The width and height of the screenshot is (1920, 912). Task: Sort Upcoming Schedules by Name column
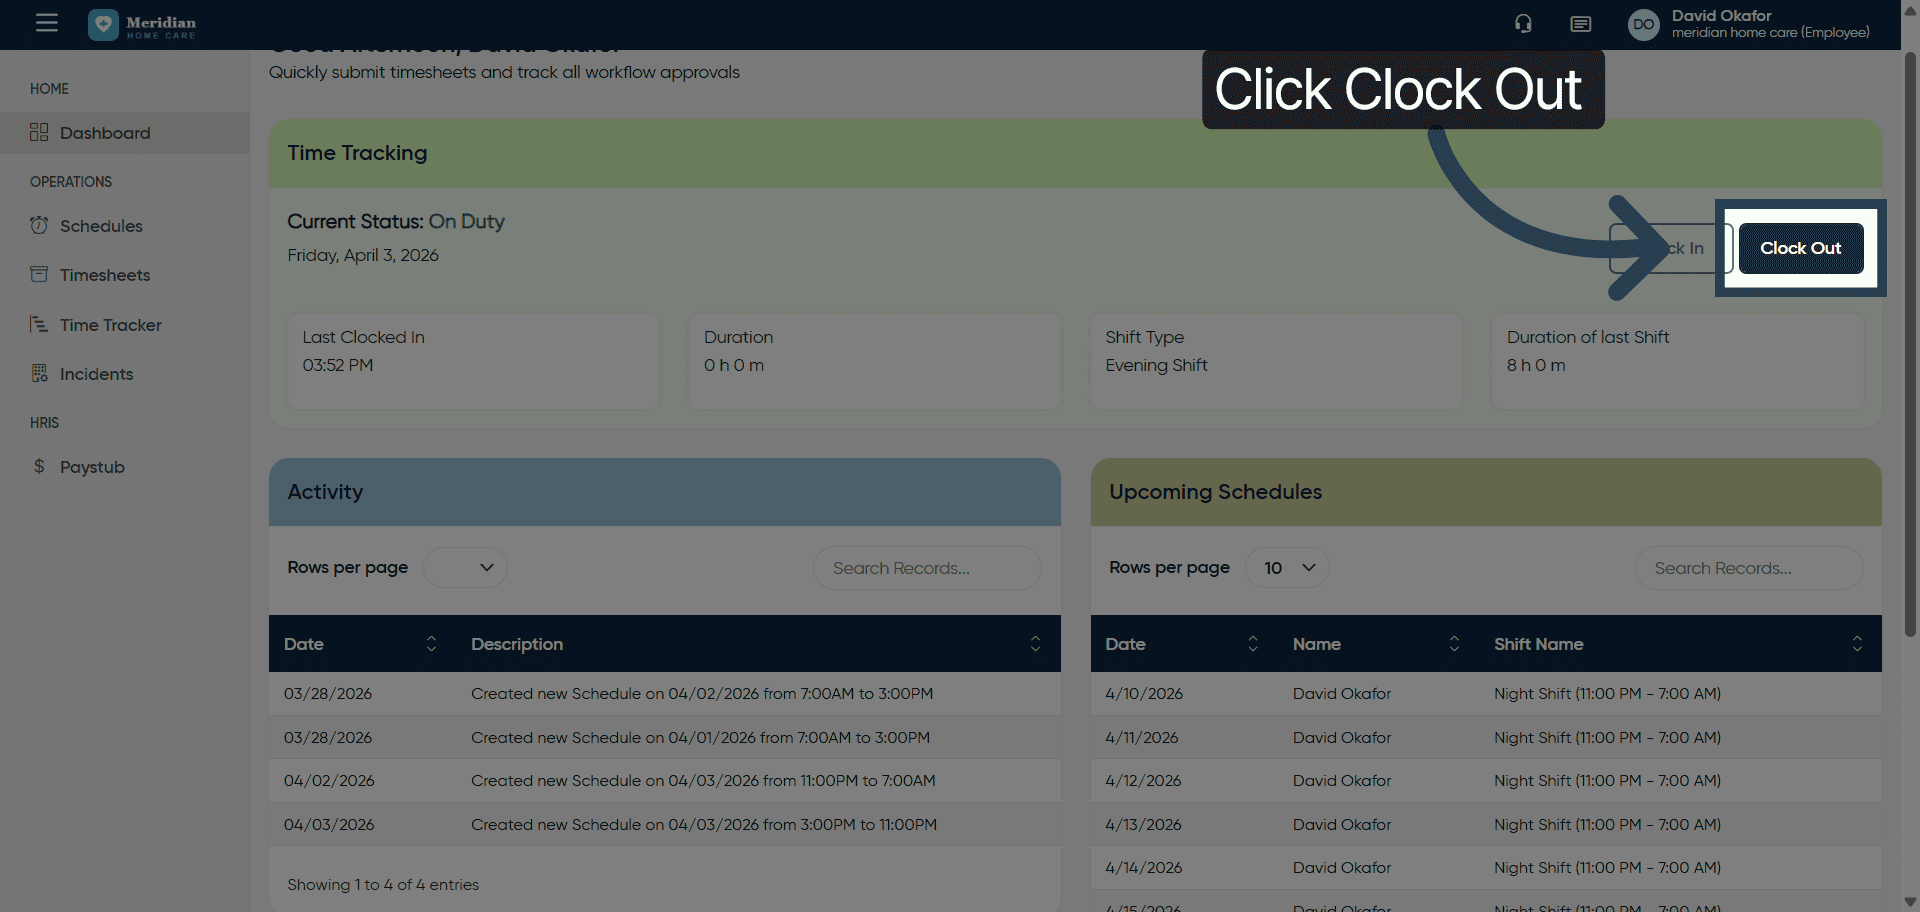click(x=1454, y=644)
